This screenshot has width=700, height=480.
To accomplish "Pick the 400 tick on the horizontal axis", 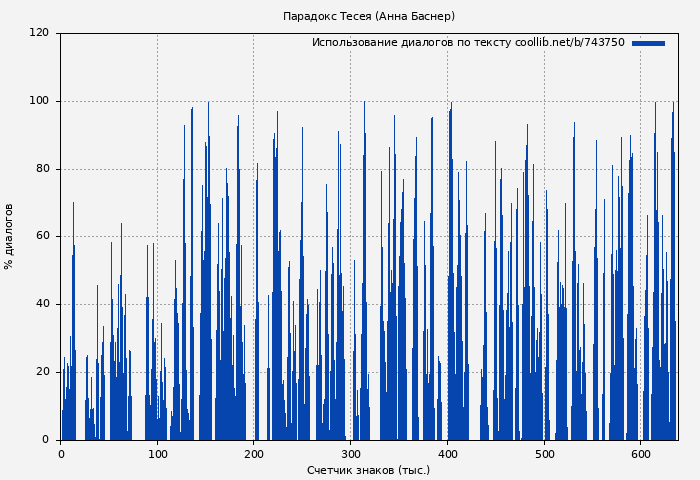I will click(x=447, y=454).
